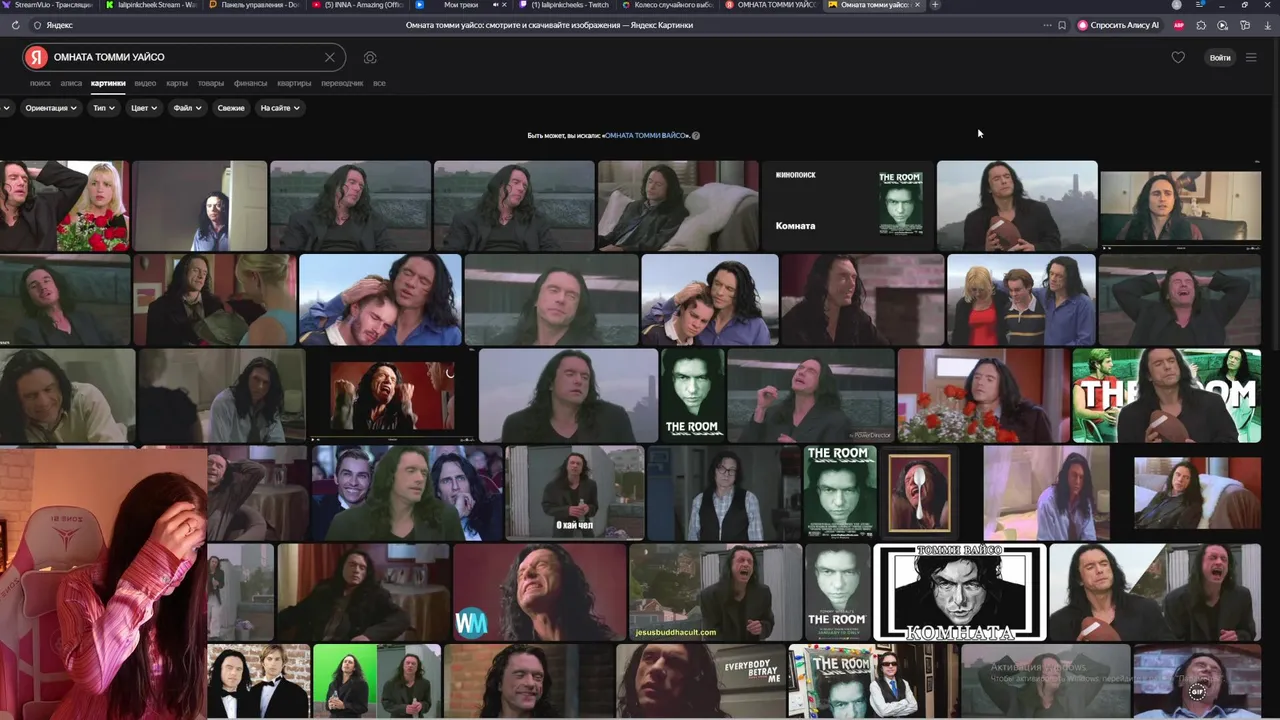Switch to Колесо случайного выбора tab
Screen dimensions: 1280x720
pyautogui.click(x=667, y=5)
